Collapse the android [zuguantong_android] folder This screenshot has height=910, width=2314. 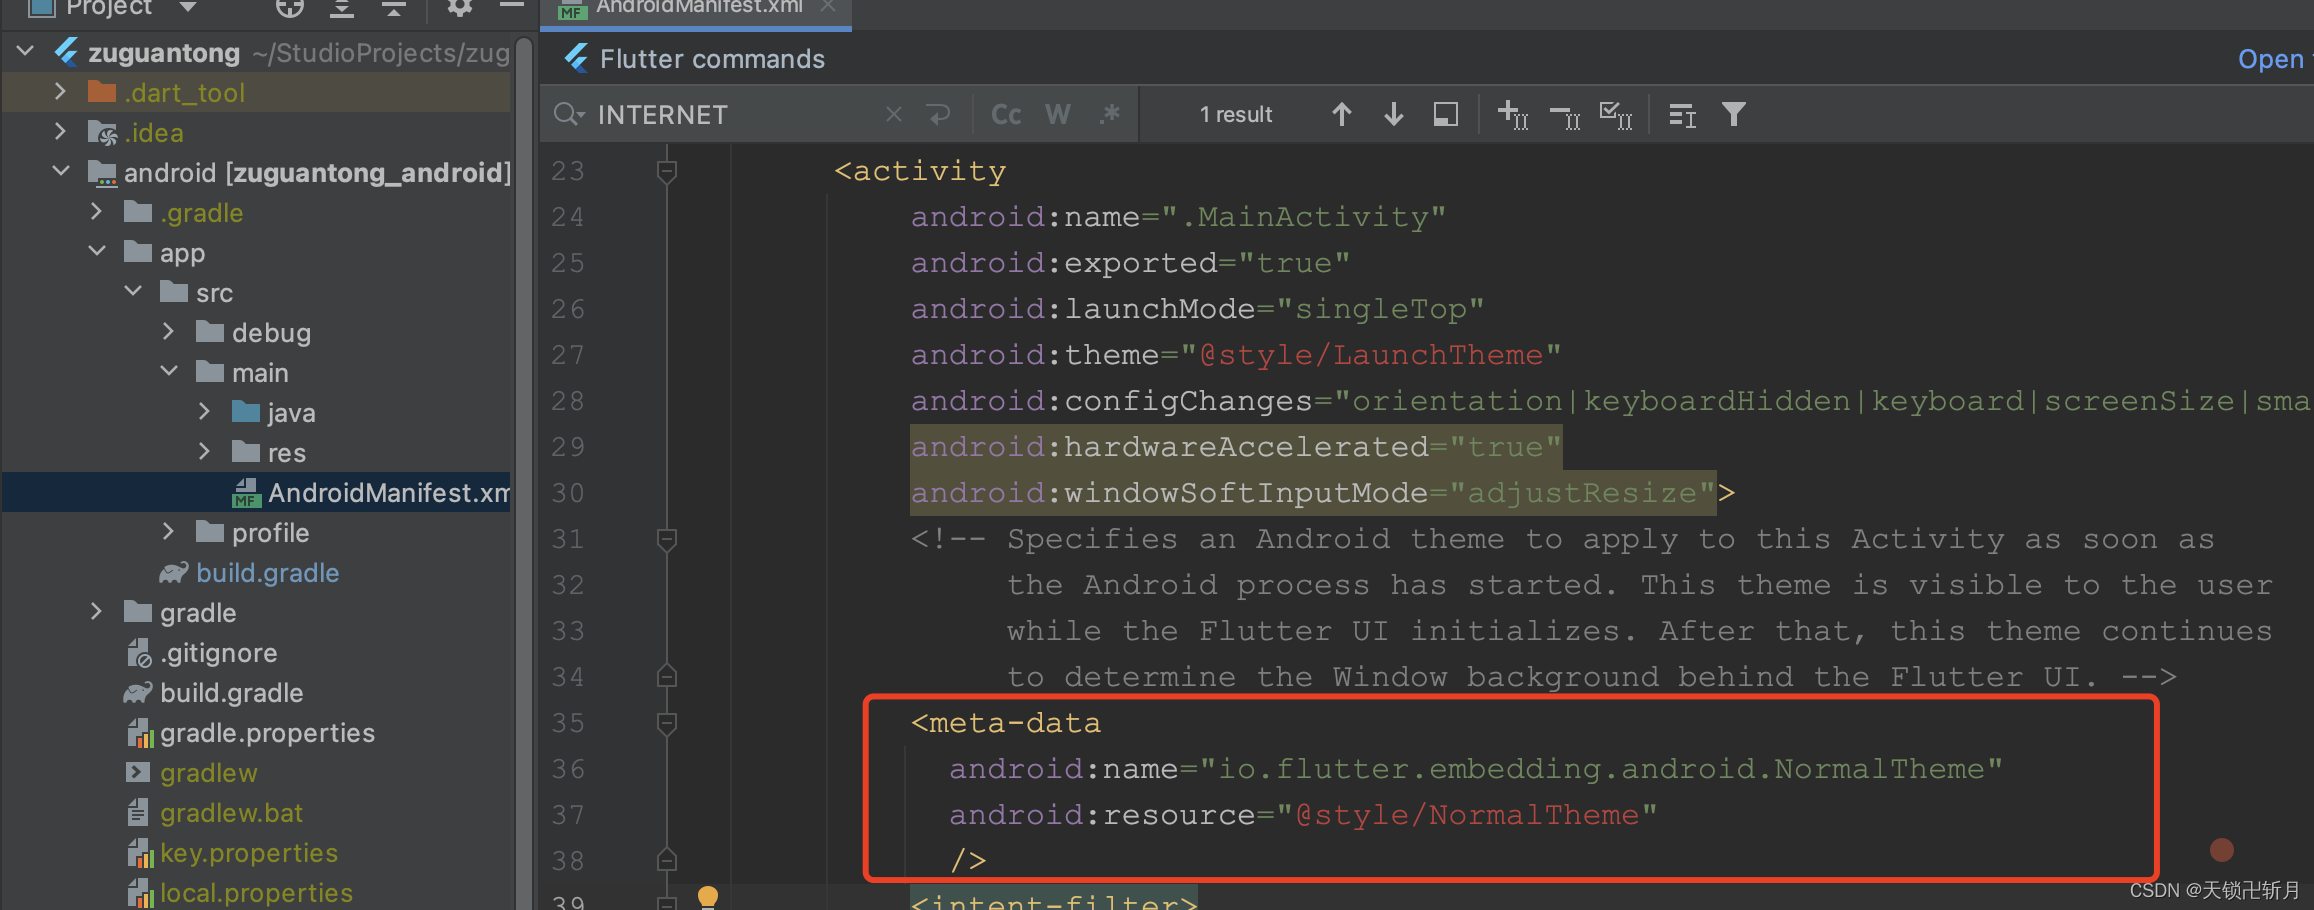(x=60, y=171)
